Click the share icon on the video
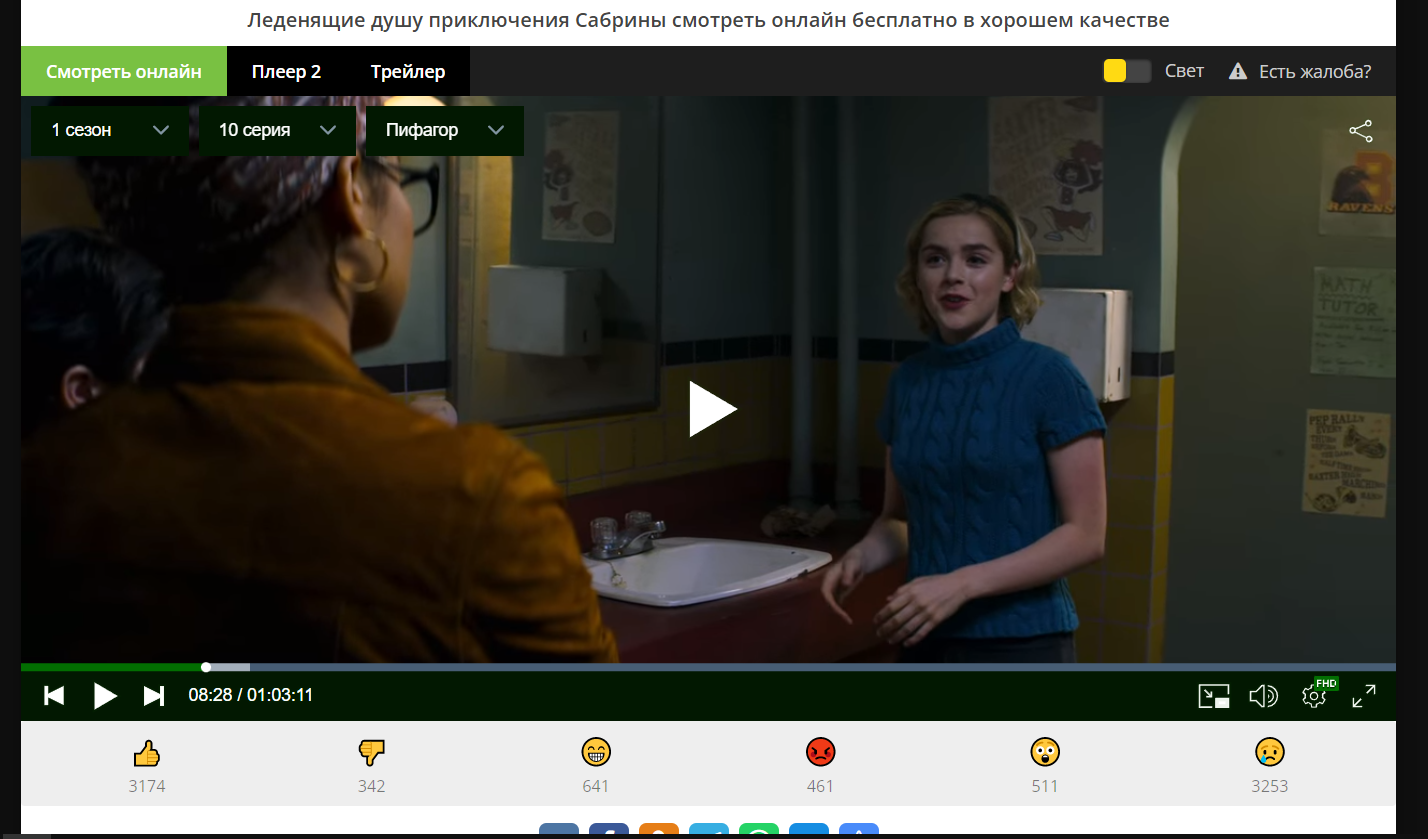Viewport: 1428px width, 839px height. (x=1361, y=131)
